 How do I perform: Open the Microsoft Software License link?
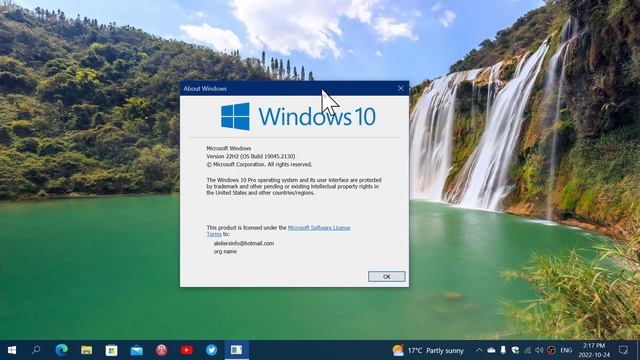[319, 228]
